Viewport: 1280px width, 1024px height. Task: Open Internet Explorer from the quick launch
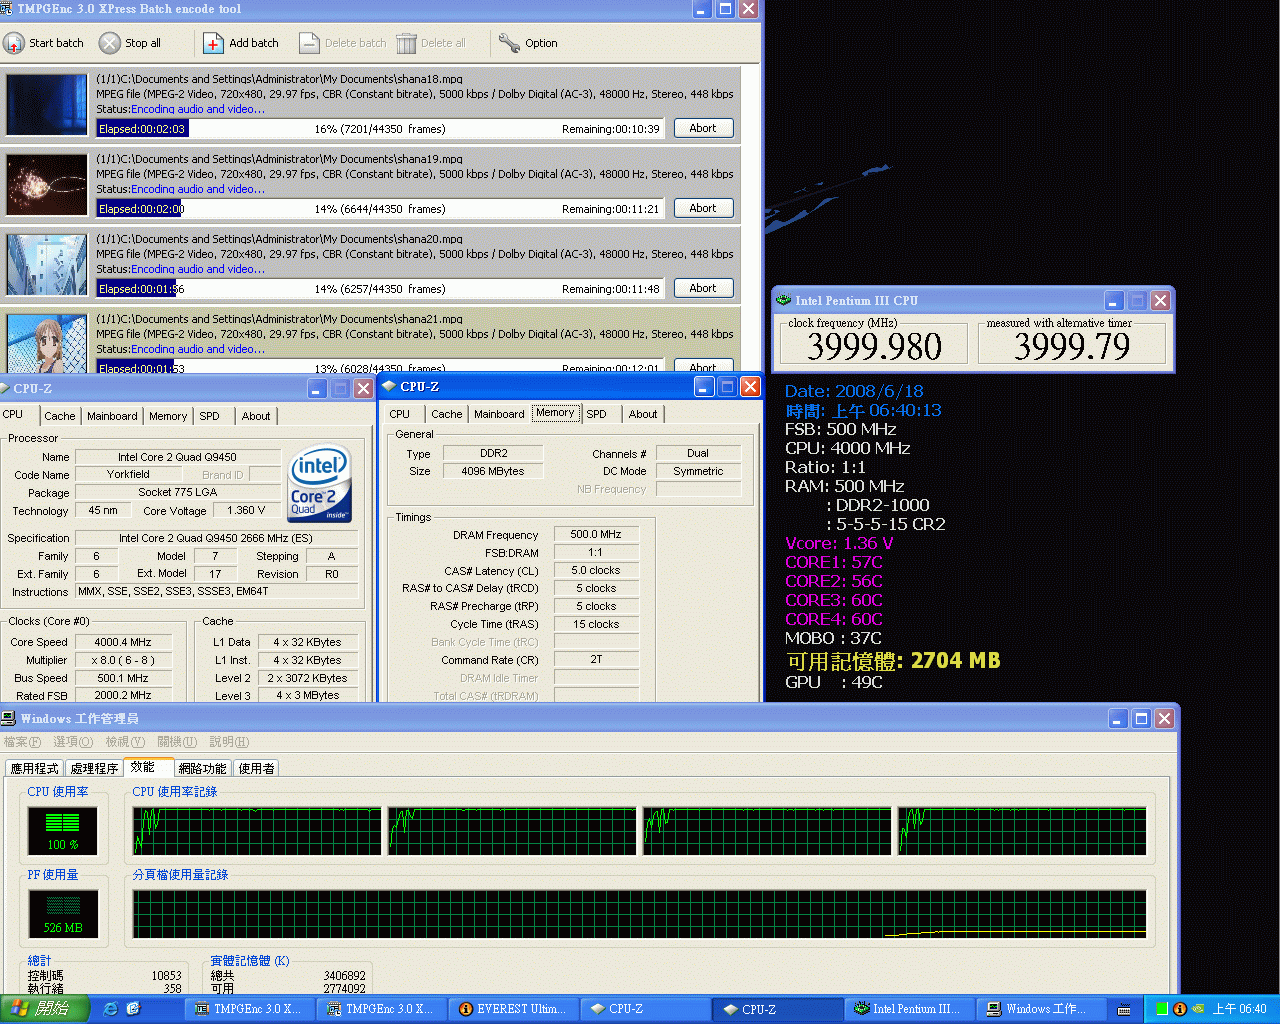(110, 1009)
